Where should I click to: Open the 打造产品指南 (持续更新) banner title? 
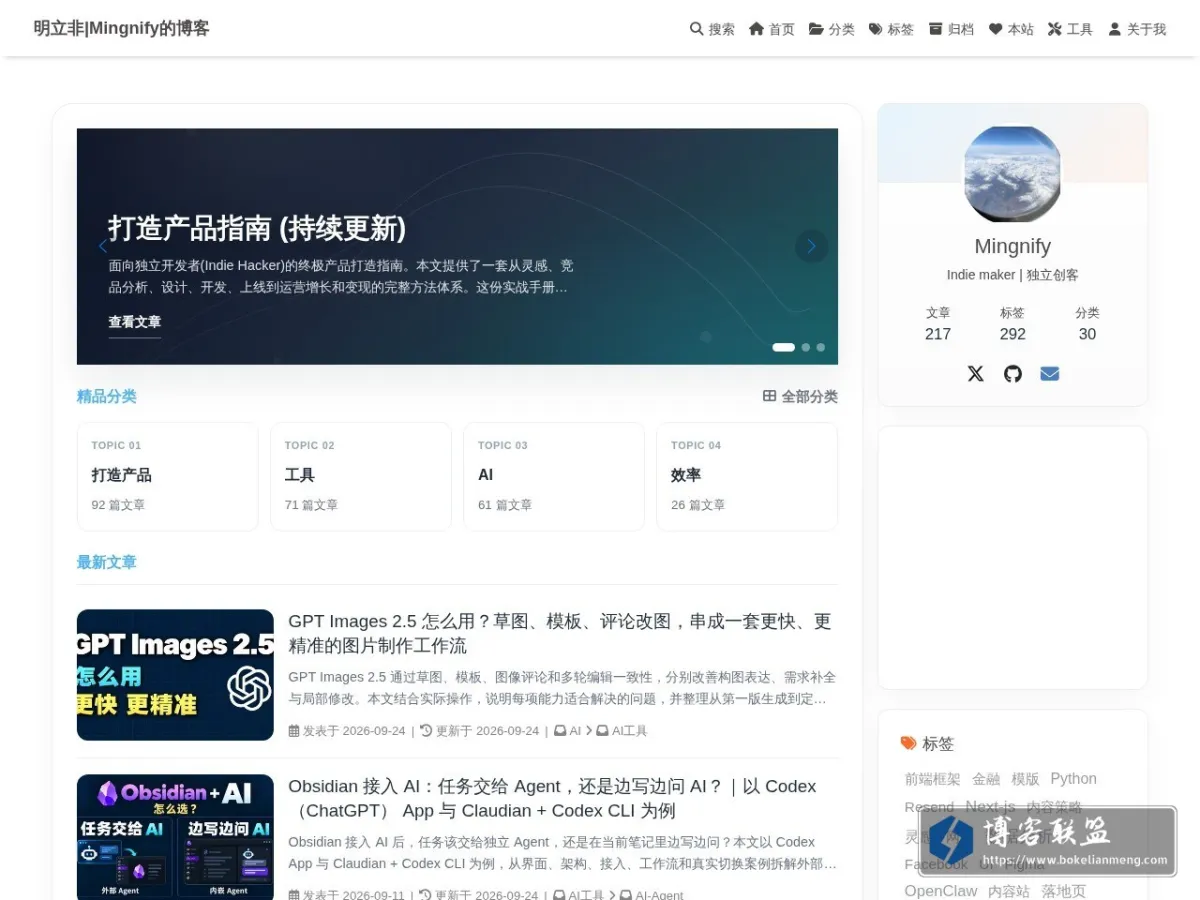pyautogui.click(x=257, y=228)
